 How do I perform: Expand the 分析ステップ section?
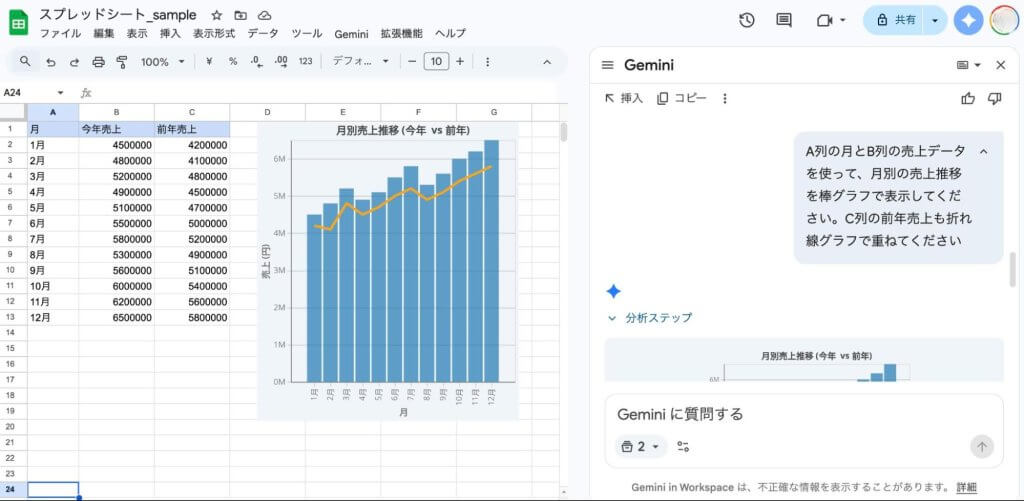tap(649, 318)
